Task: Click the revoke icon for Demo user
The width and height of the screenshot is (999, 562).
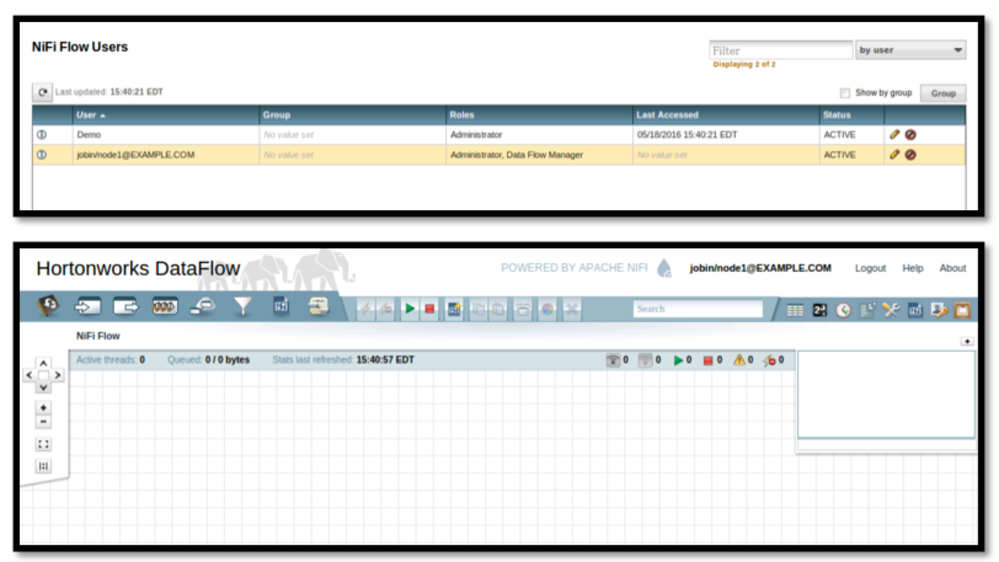Action: [x=910, y=135]
